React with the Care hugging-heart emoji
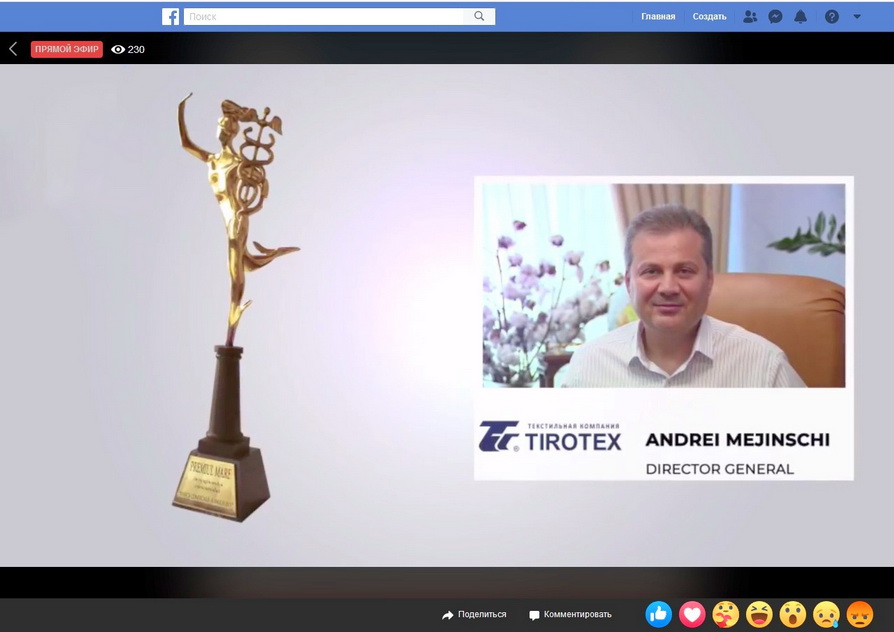This screenshot has width=894, height=632. pyautogui.click(x=726, y=614)
